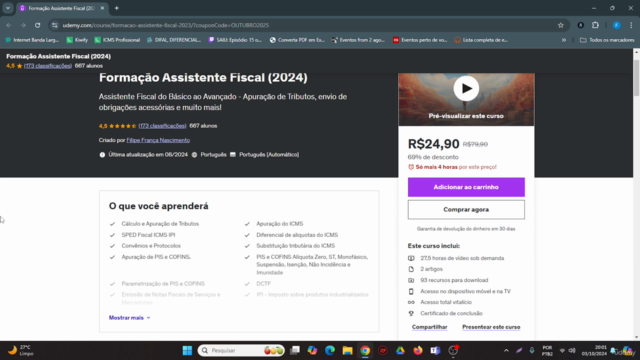Image resolution: width=640 pixels, height=360 pixels.
Task: Click the scrollbar down arrow
Action: [636, 337]
